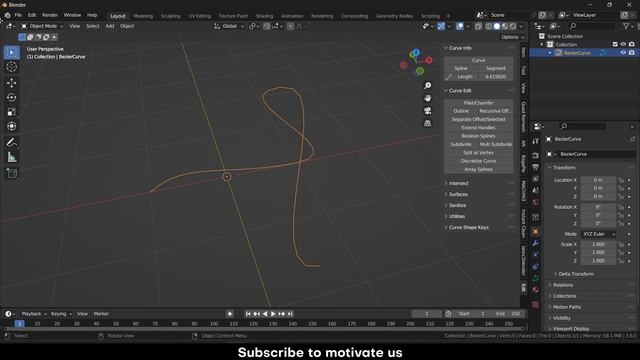The width and height of the screenshot is (640, 360).
Task: Toggle Collection exclude checkbox in outliner
Action: click(x=615, y=44)
